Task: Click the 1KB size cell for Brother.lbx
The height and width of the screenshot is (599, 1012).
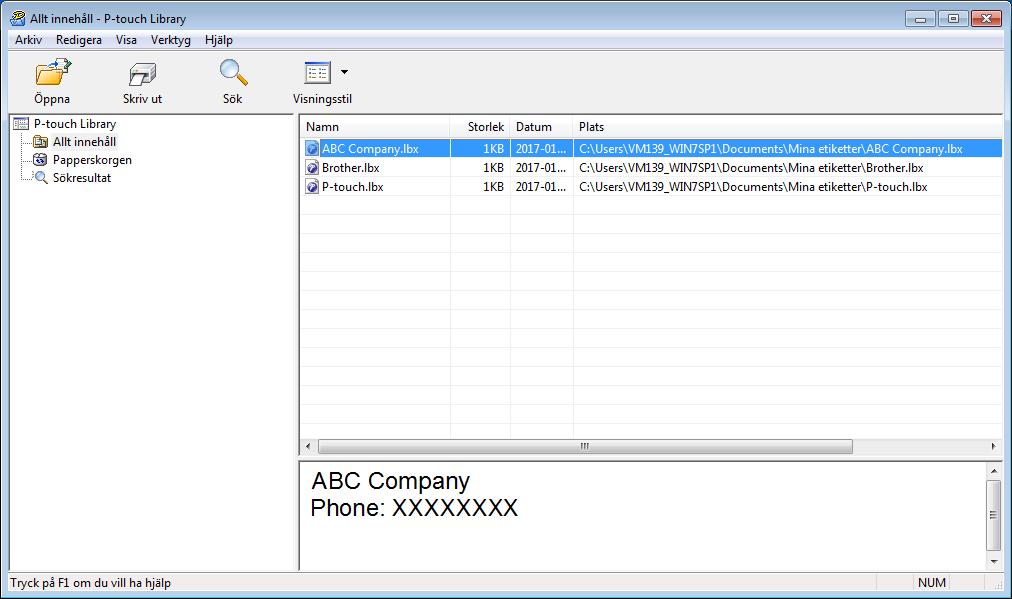Action: point(493,168)
